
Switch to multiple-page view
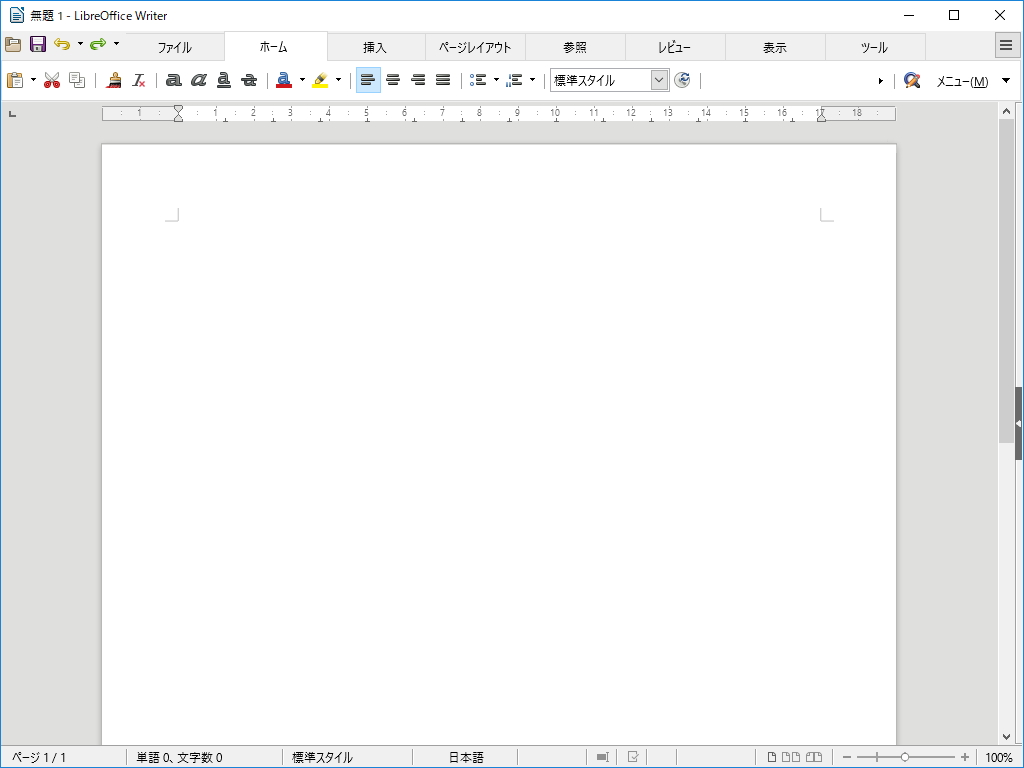click(791, 758)
